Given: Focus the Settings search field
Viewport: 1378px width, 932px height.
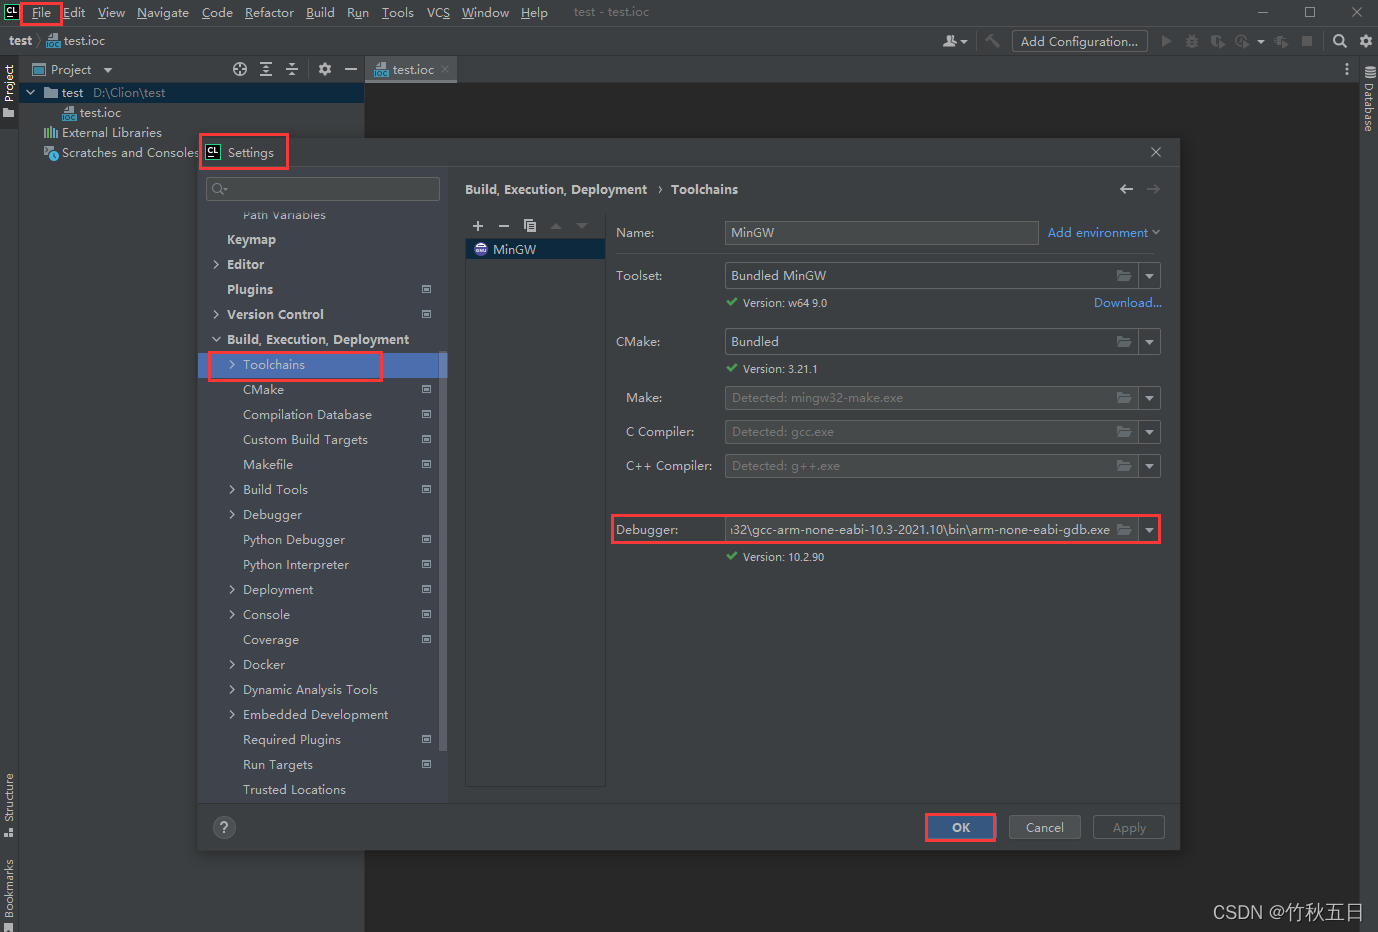Looking at the screenshot, I should [323, 189].
